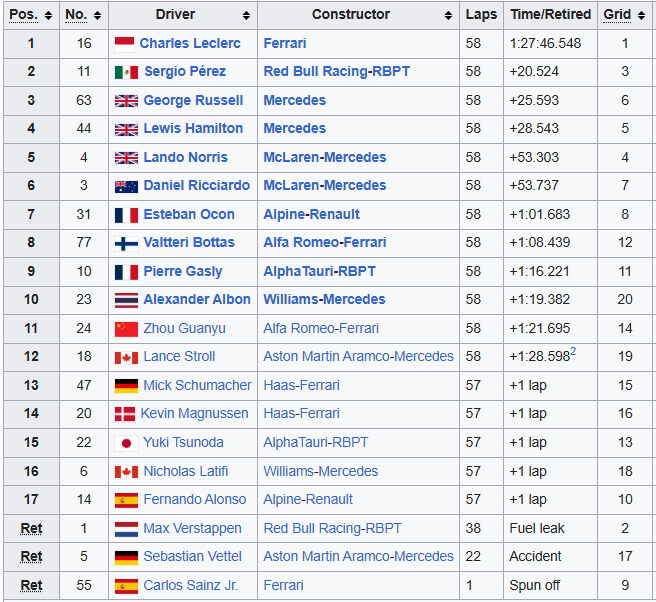Open Haas-Ferrari link in Schumacher row
This screenshot has height=602, width=656.
click(302, 385)
